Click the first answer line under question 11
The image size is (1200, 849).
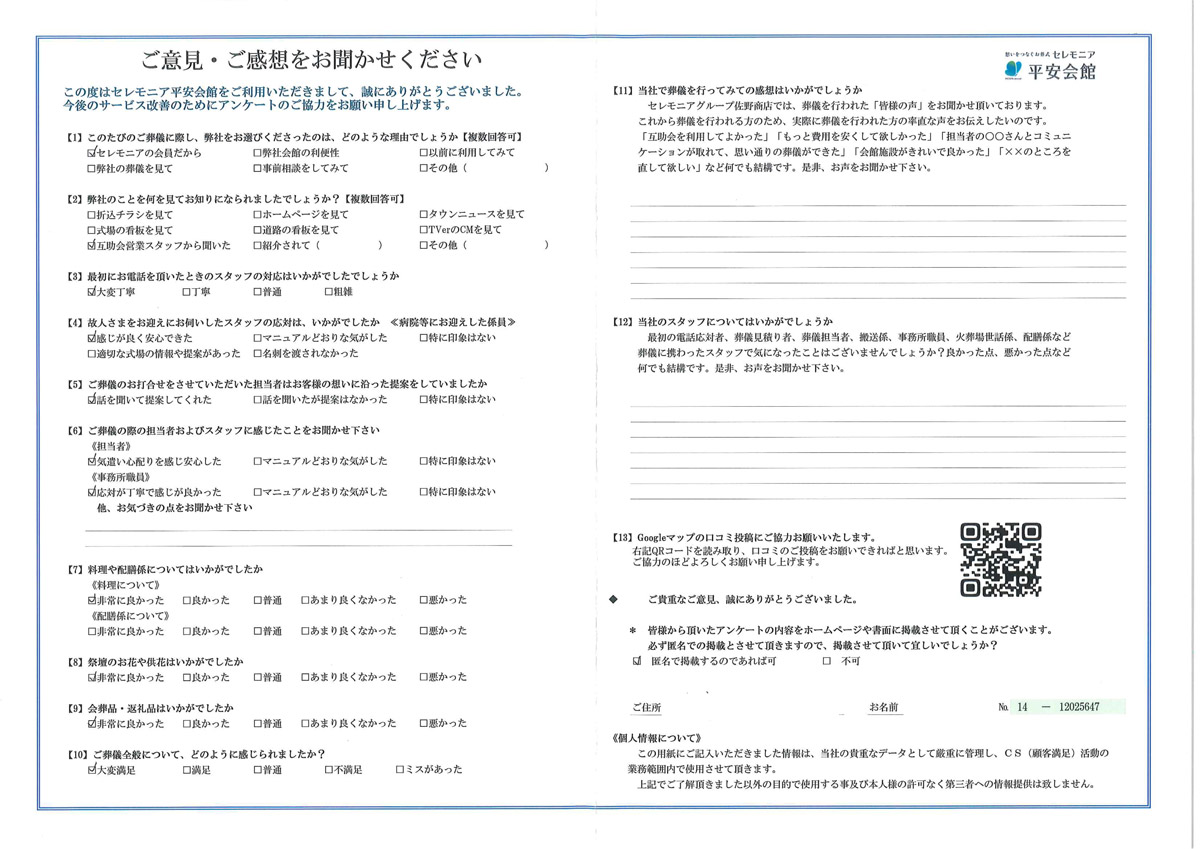click(877, 202)
